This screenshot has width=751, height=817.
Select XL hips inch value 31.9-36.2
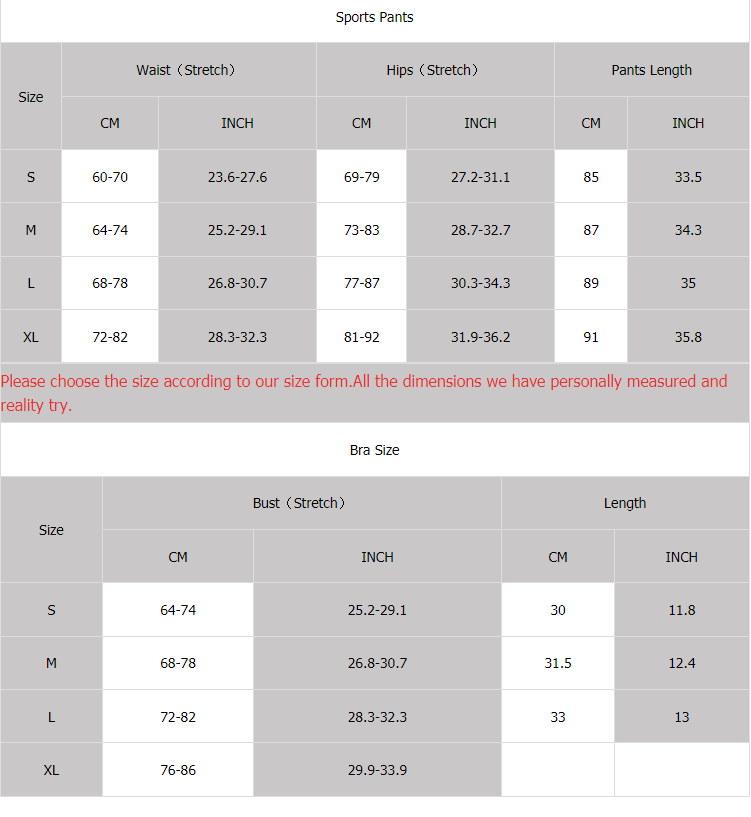[x=480, y=337]
